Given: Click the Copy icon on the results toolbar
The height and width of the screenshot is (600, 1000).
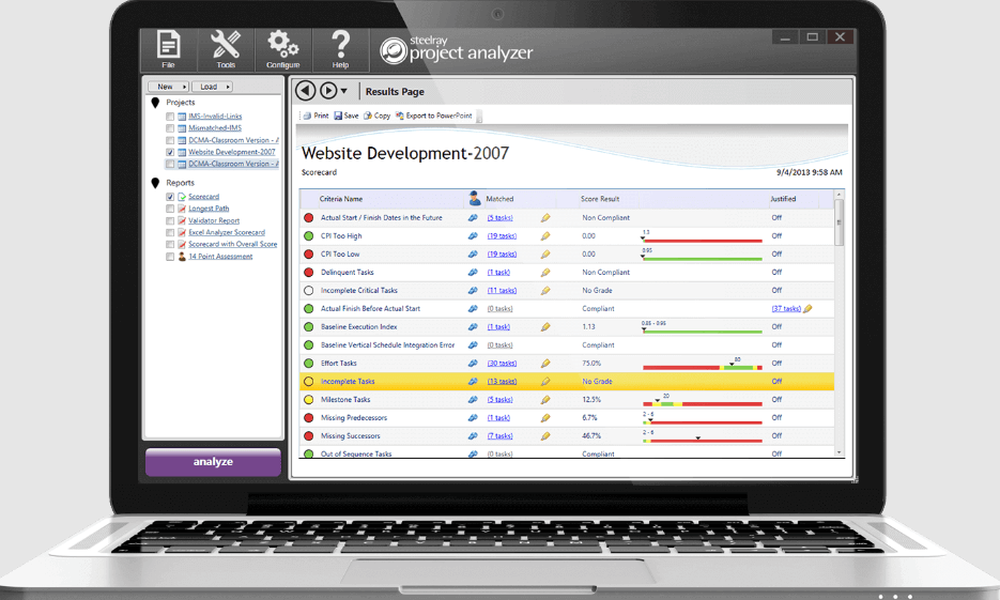Looking at the screenshot, I should (368, 114).
